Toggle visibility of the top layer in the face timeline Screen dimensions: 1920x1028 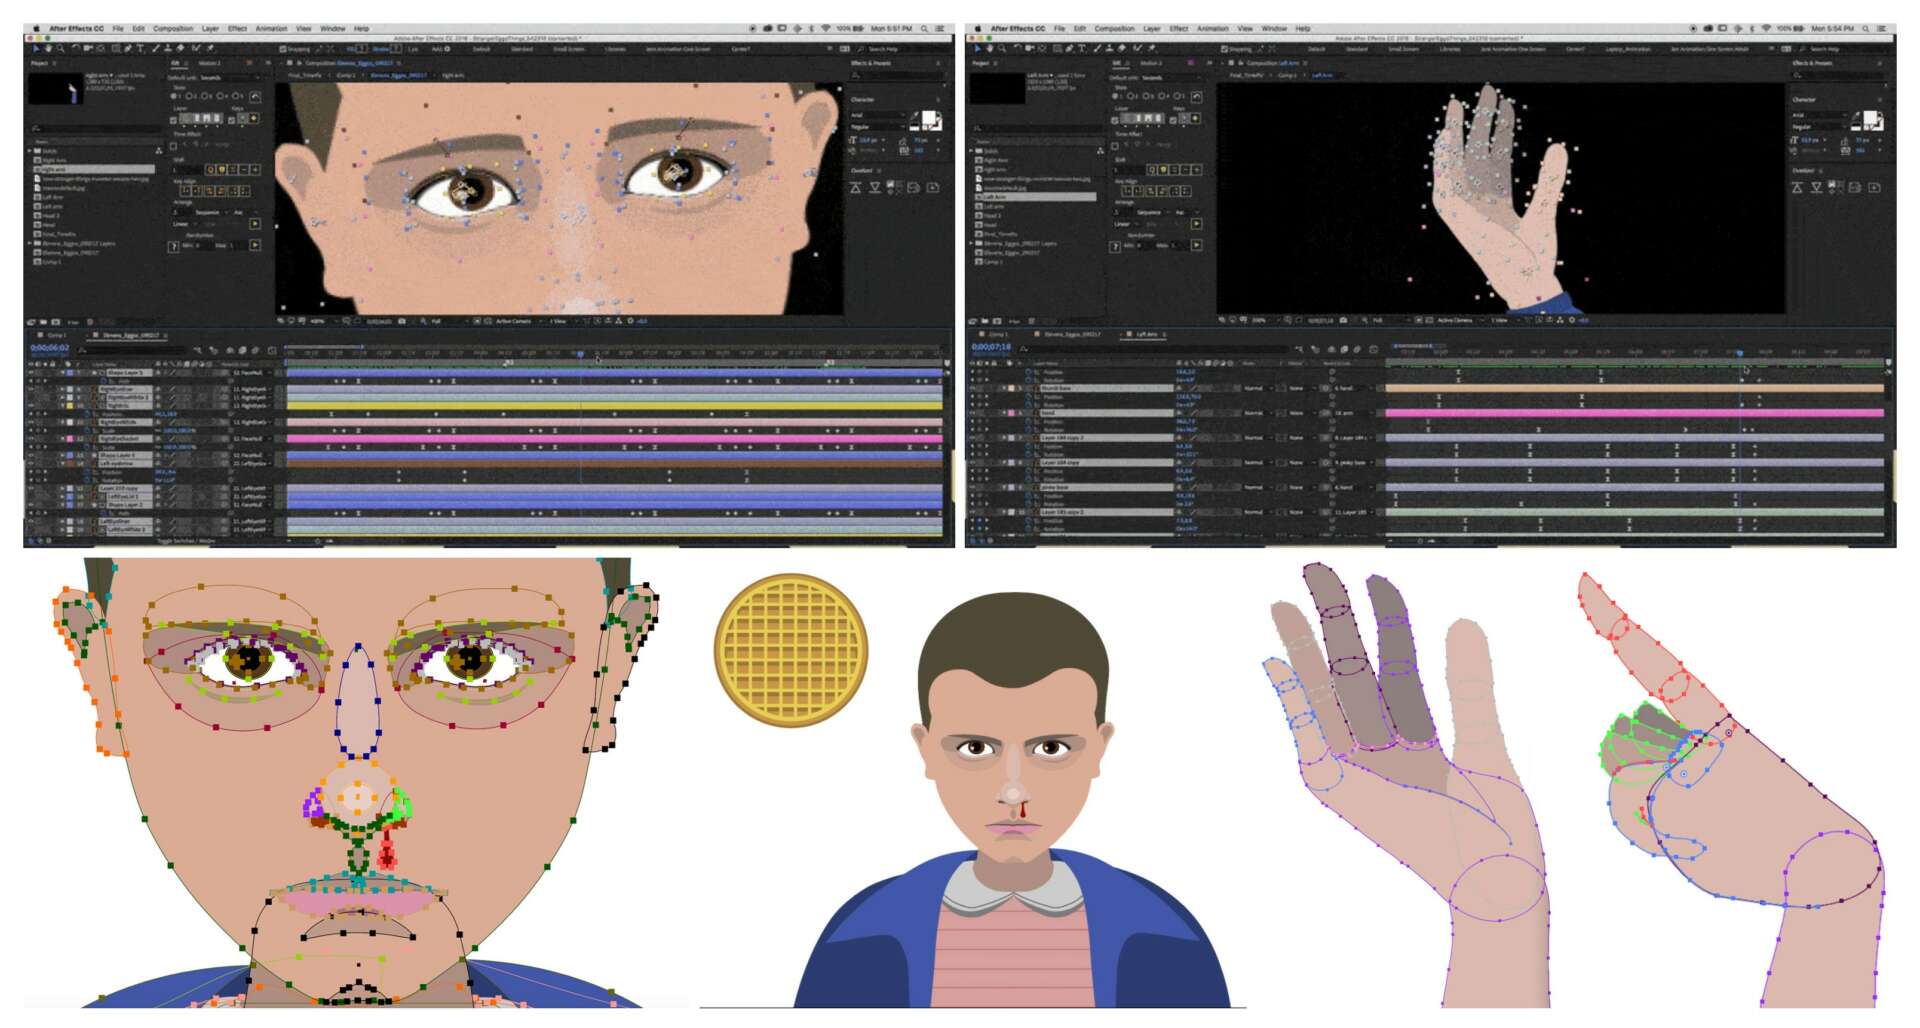(31, 373)
